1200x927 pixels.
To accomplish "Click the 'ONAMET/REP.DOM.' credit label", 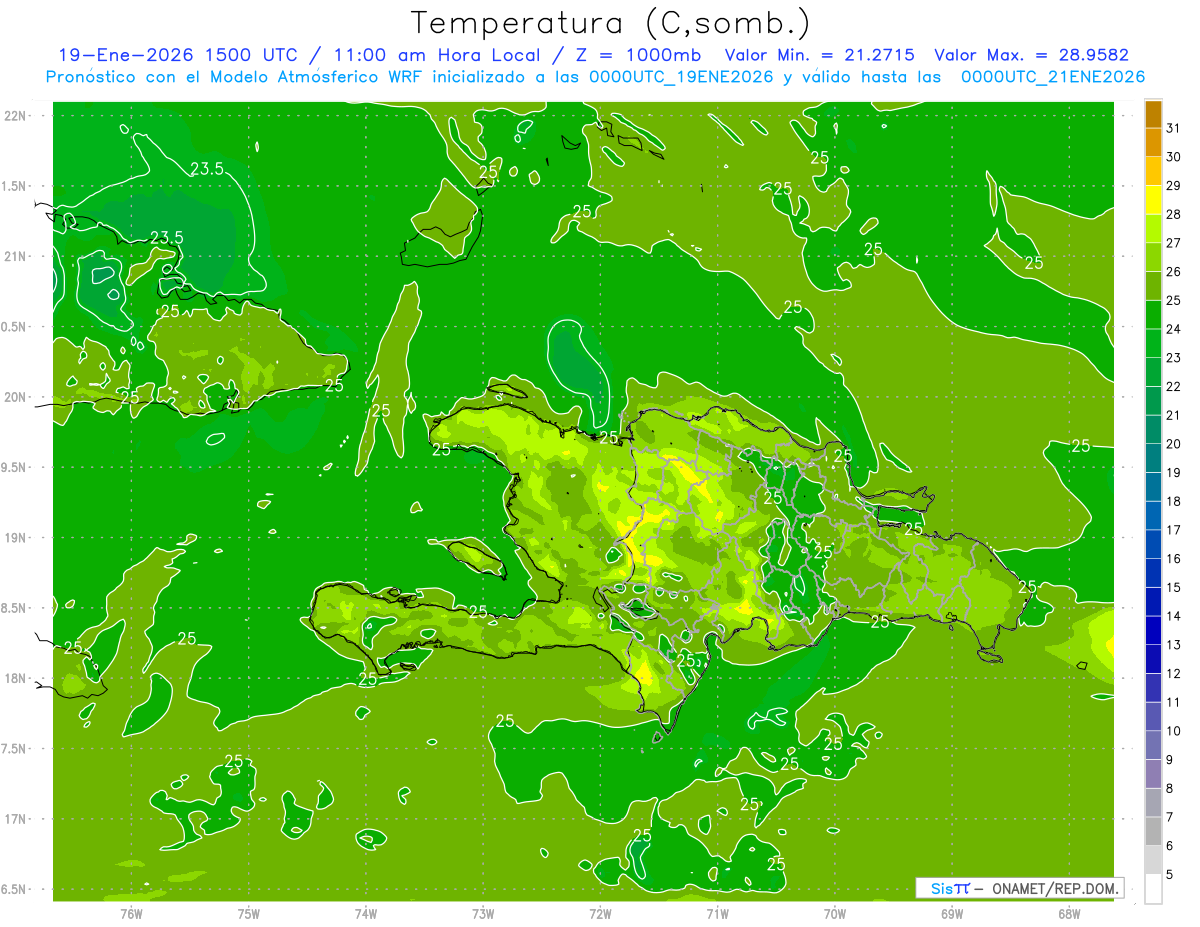I will tap(1054, 888).
